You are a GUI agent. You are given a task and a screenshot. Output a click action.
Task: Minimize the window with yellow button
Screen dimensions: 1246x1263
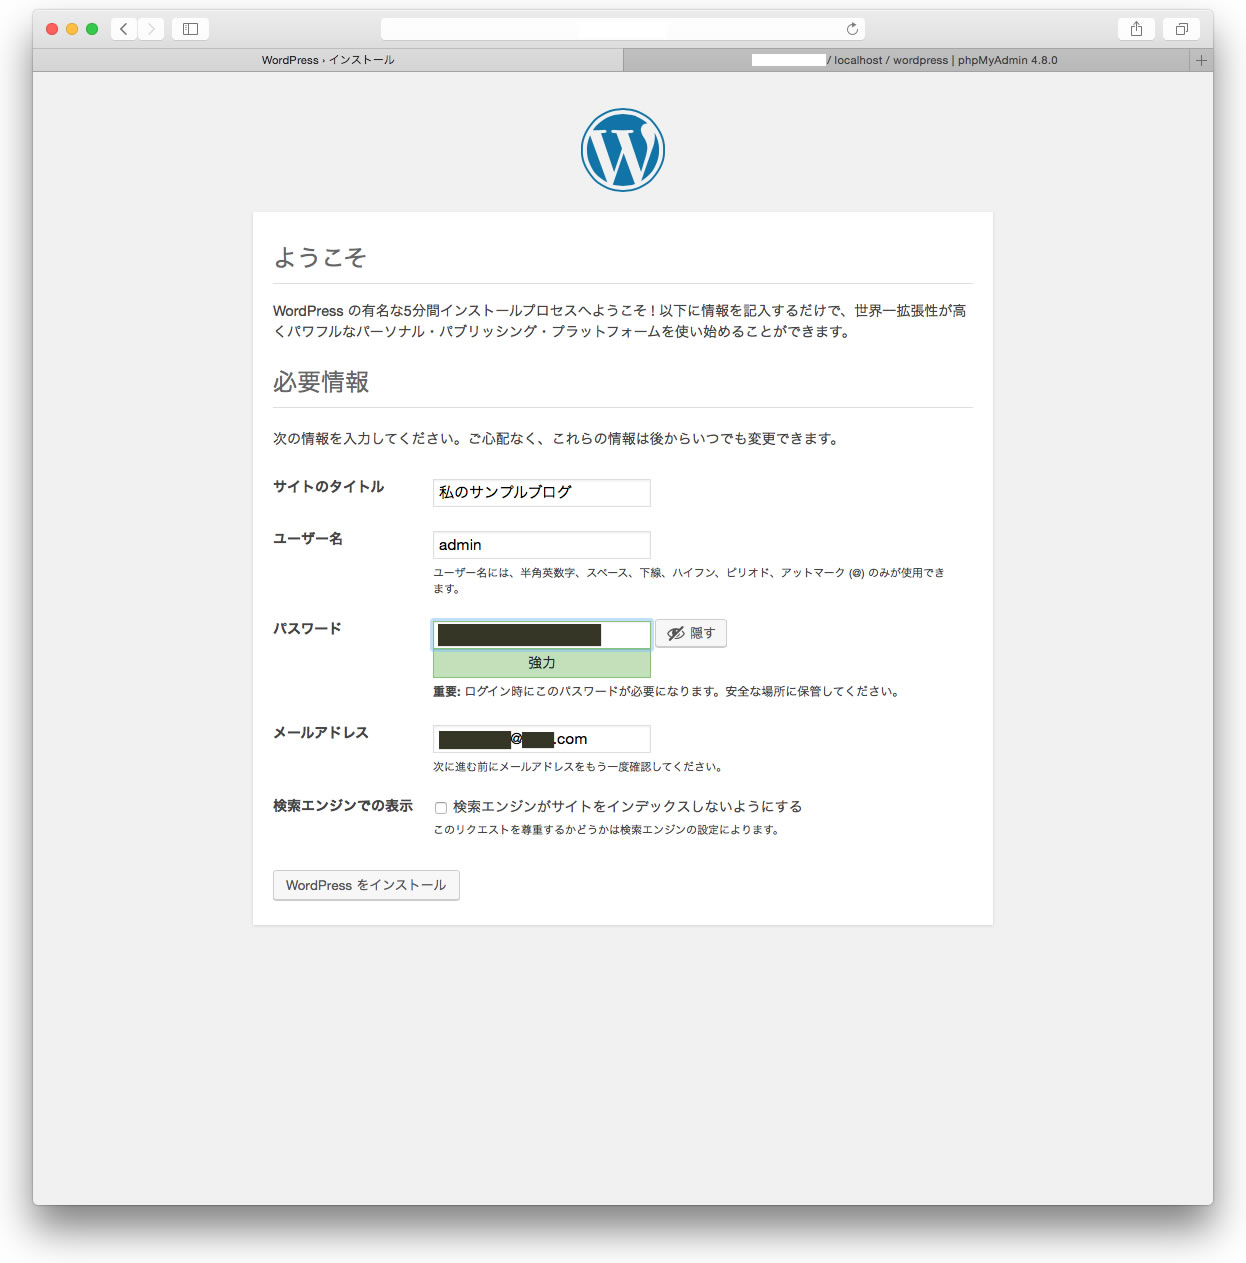(x=72, y=29)
